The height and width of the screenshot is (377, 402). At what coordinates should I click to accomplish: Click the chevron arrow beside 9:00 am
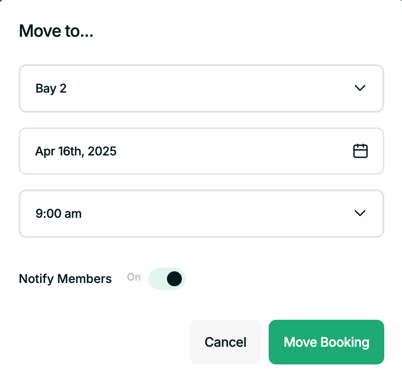[x=360, y=213]
